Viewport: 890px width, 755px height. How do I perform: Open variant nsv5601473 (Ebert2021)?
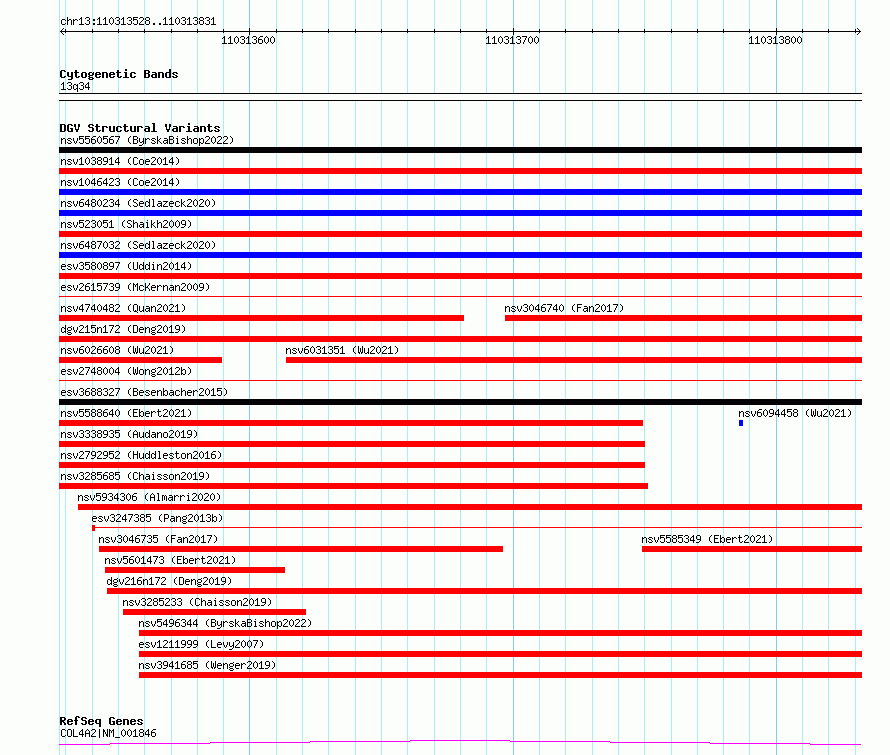click(x=170, y=560)
